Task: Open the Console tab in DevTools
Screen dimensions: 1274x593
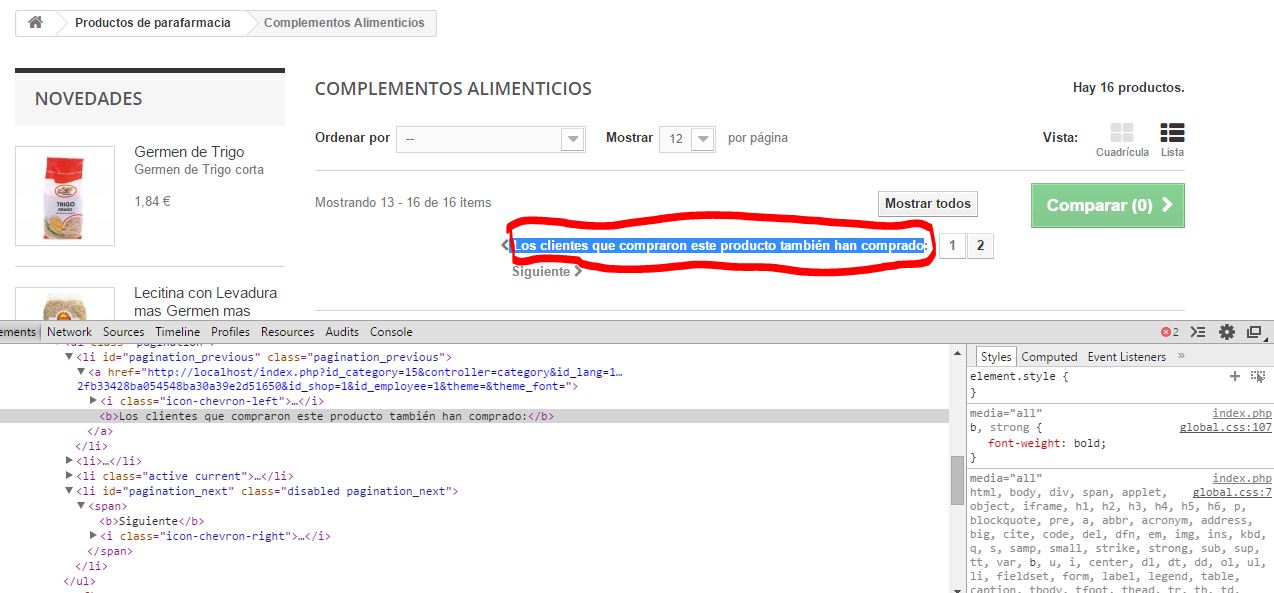Action: tap(391, 332)
